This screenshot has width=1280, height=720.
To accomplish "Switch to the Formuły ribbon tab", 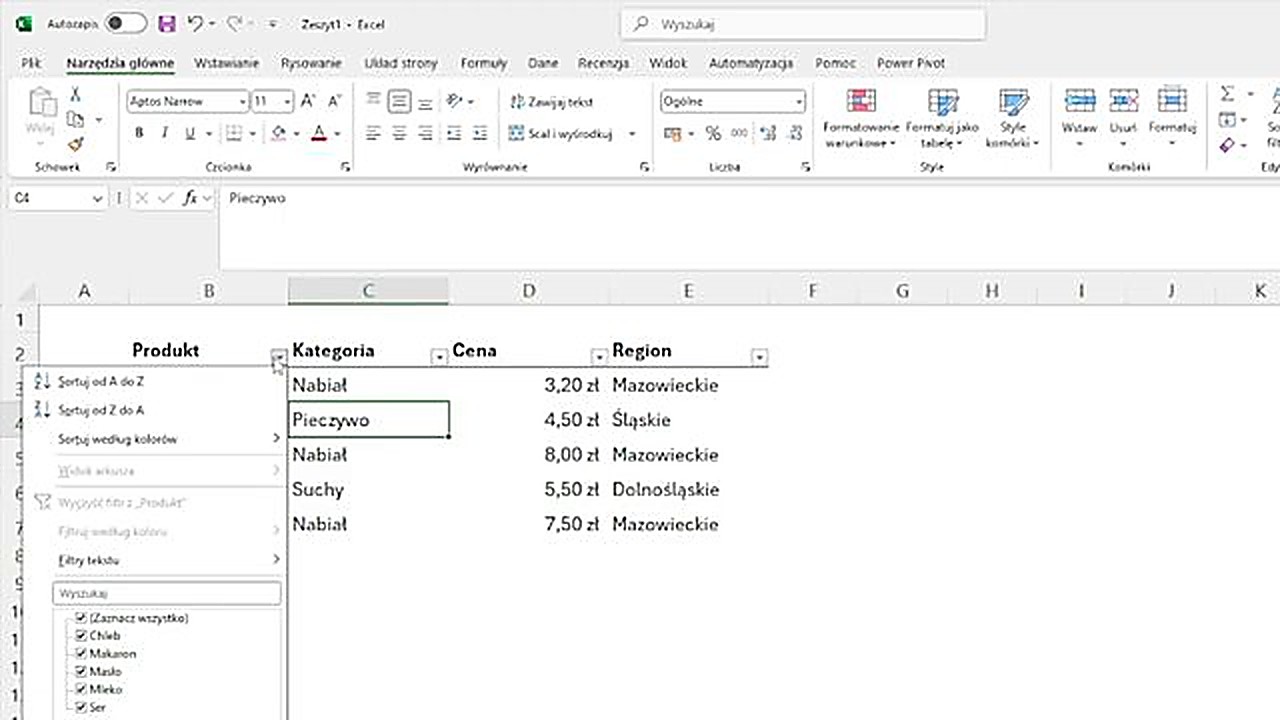I will (x=484, y=63).
